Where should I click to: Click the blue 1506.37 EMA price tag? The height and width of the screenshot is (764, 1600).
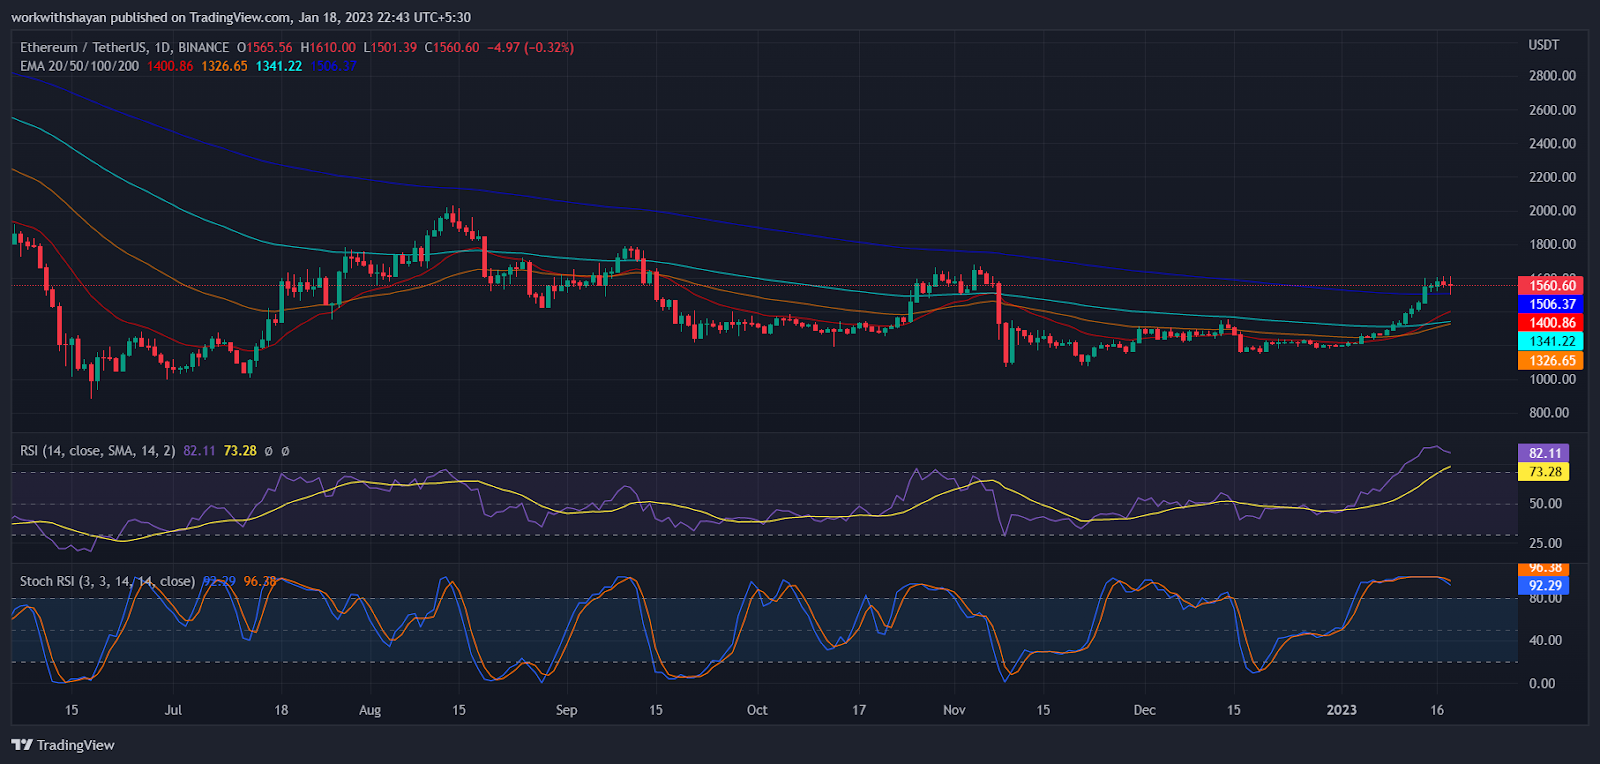click(1550, 304)
